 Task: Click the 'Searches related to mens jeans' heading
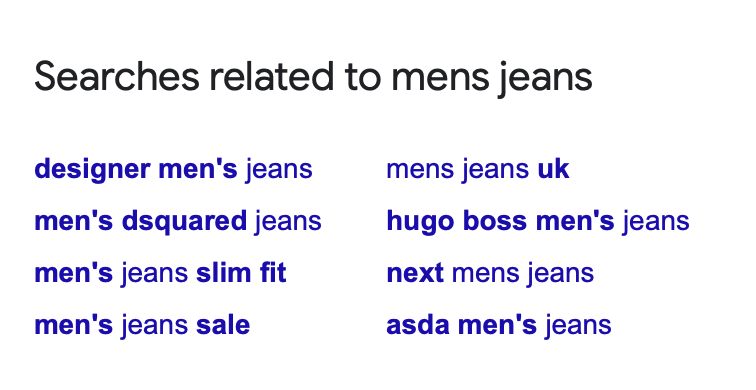point(313,77)
